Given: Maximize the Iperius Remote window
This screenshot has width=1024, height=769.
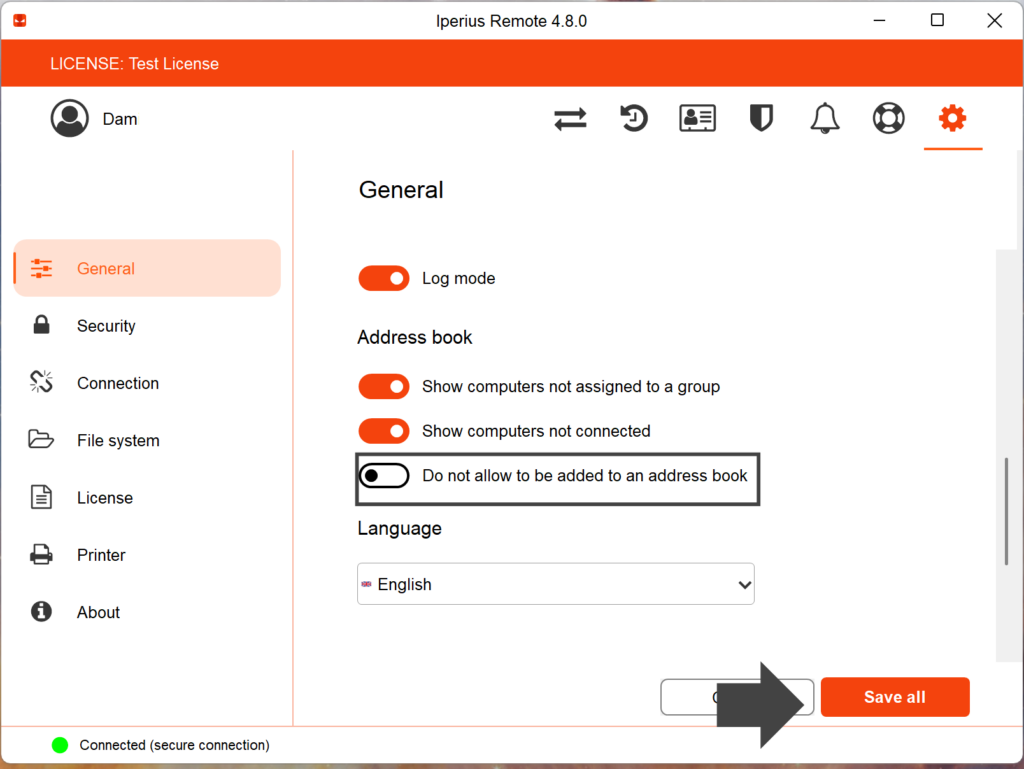Looking at the screenshot, I should click(x=937, y=20).
